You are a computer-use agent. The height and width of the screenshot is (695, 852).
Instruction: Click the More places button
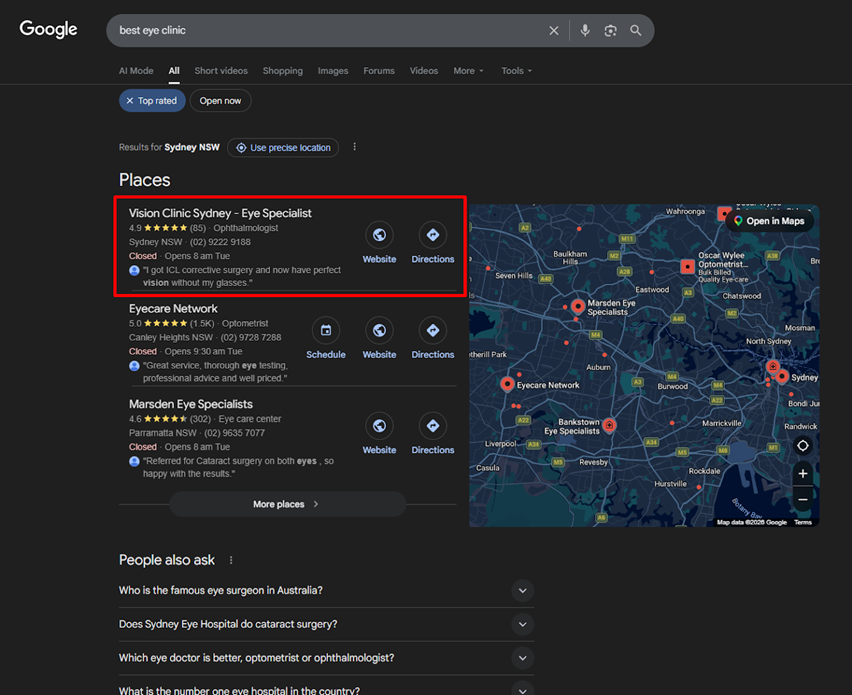287,504
